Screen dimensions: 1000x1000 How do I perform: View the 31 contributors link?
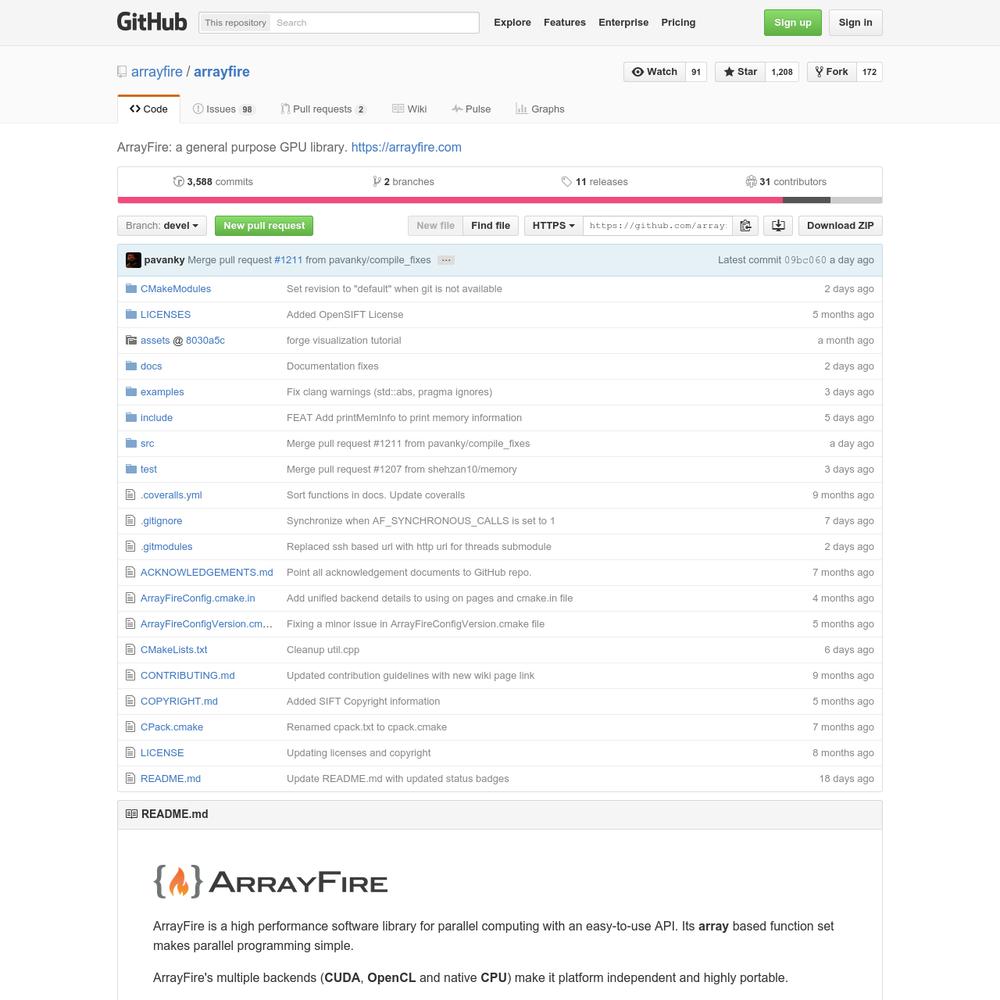[786, 182]
